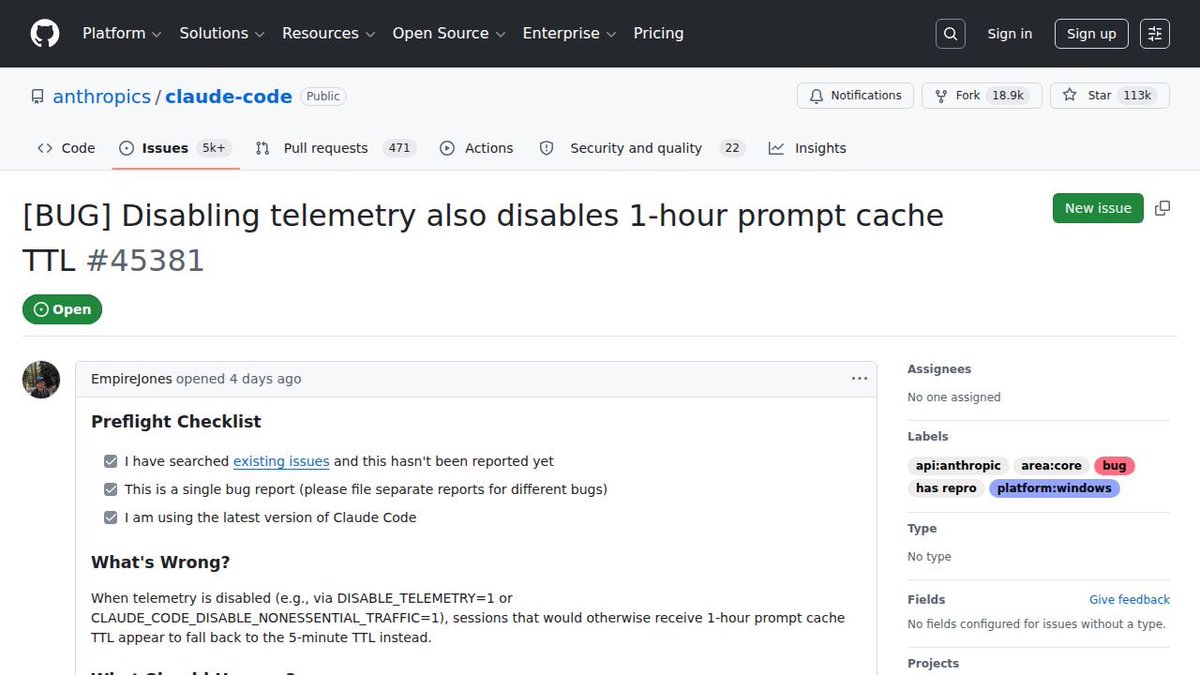The width and height of the screenshot is (1200, 675).
Task: Expand the Platform menu
Action: (122, 33)
